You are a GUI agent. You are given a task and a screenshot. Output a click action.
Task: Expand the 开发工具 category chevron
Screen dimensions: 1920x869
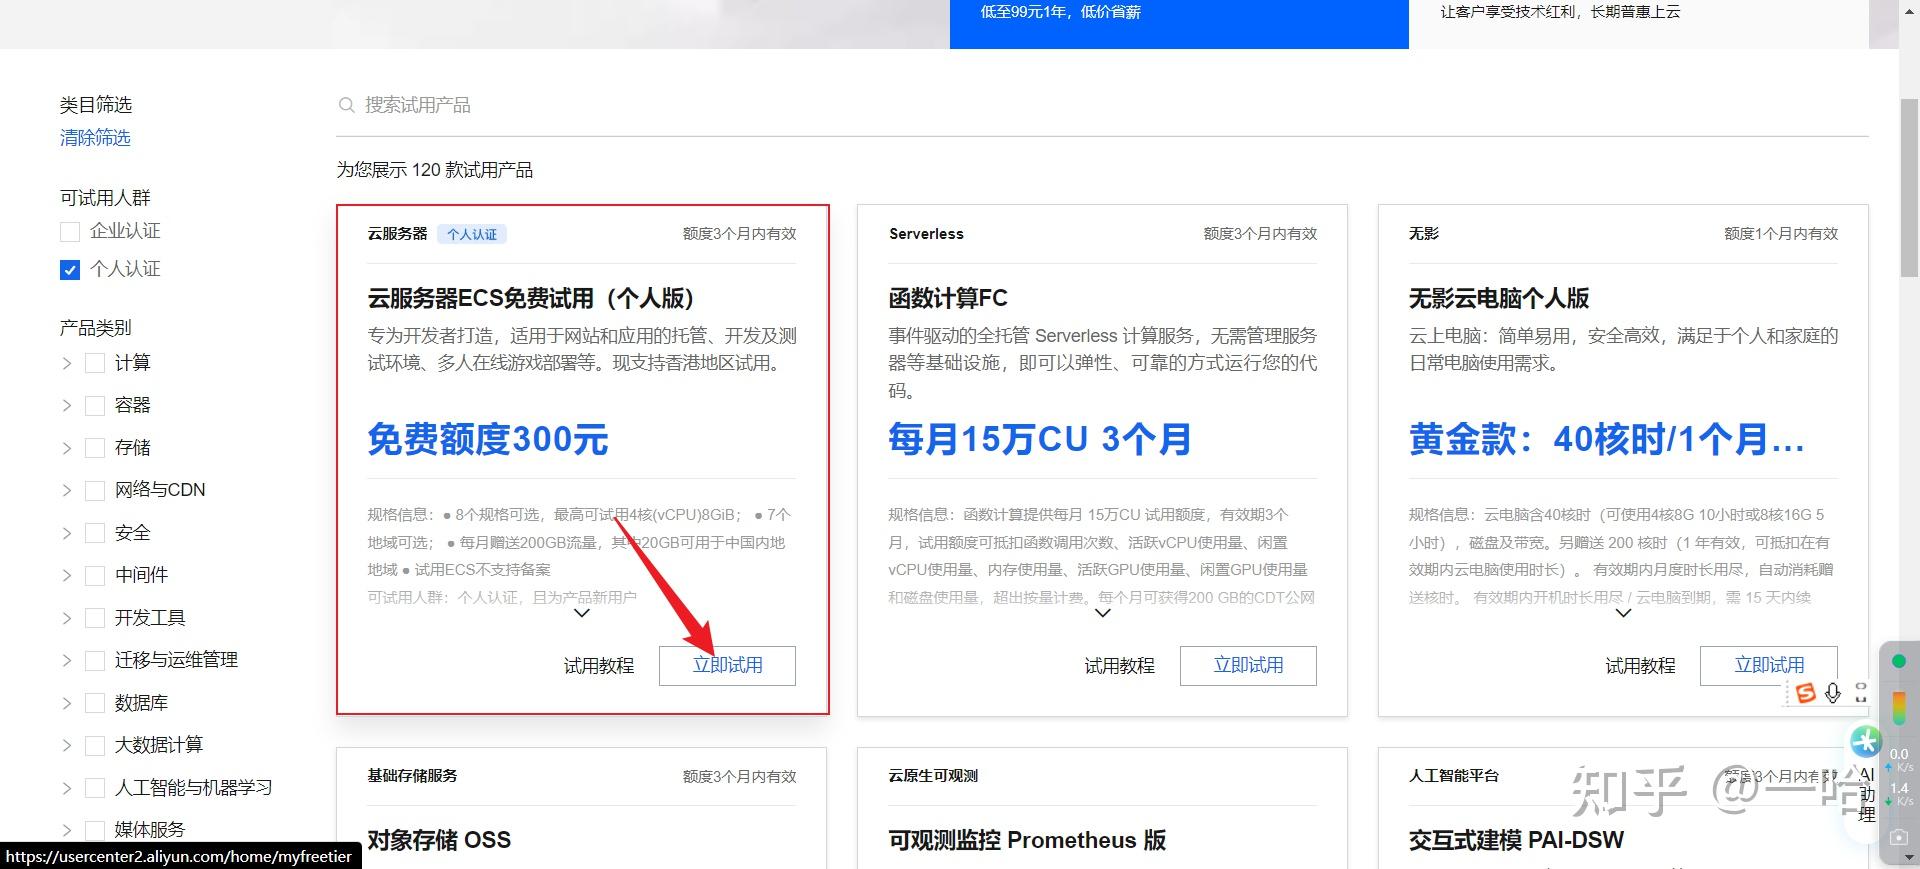coord(67,618)
